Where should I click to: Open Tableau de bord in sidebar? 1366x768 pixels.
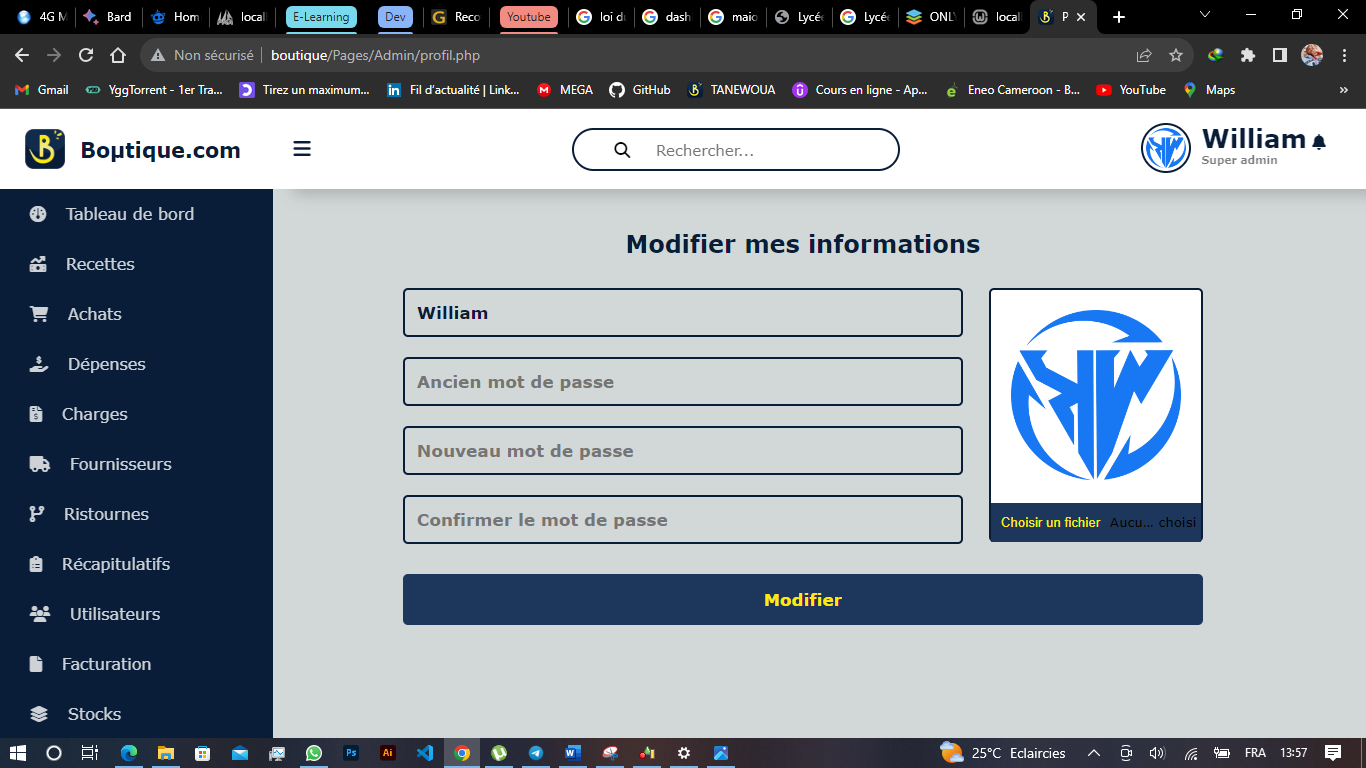(x=129, y=214)
